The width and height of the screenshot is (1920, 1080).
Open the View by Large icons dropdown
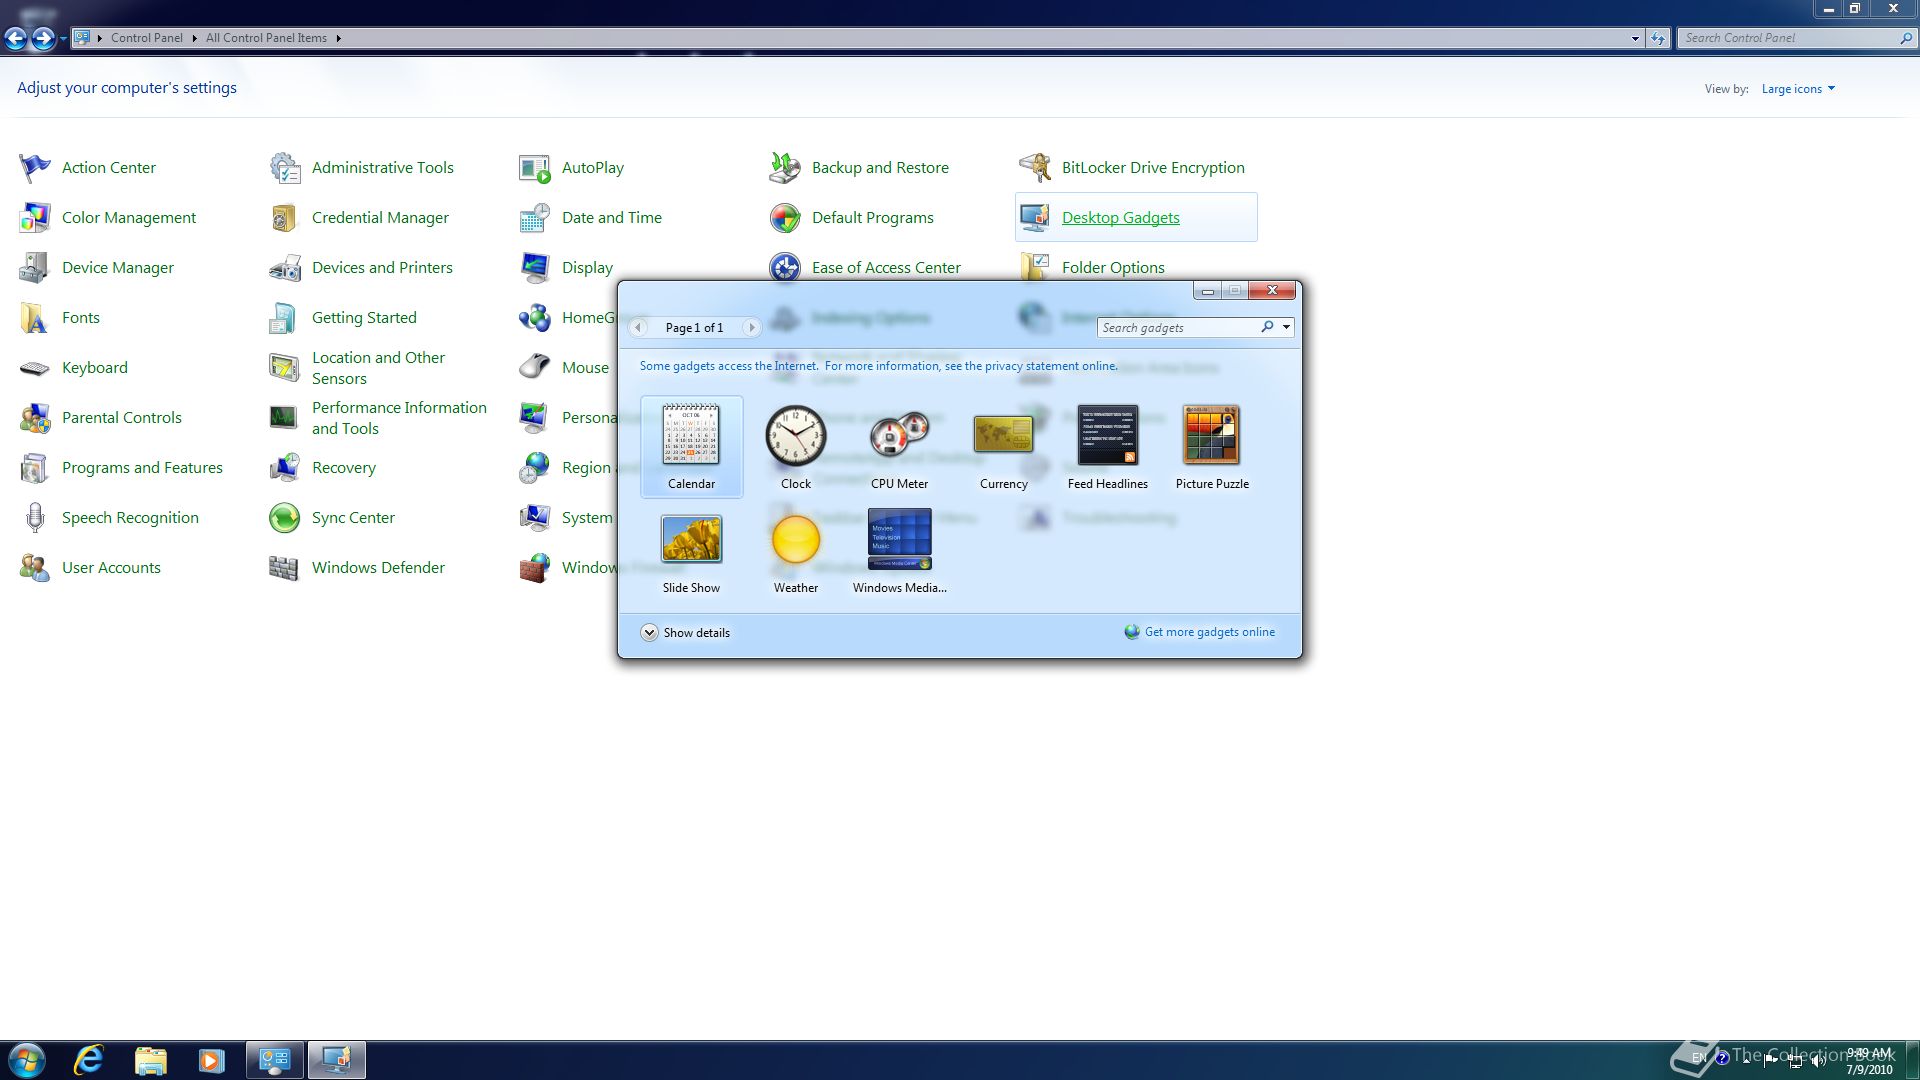tap(1798, 89)
